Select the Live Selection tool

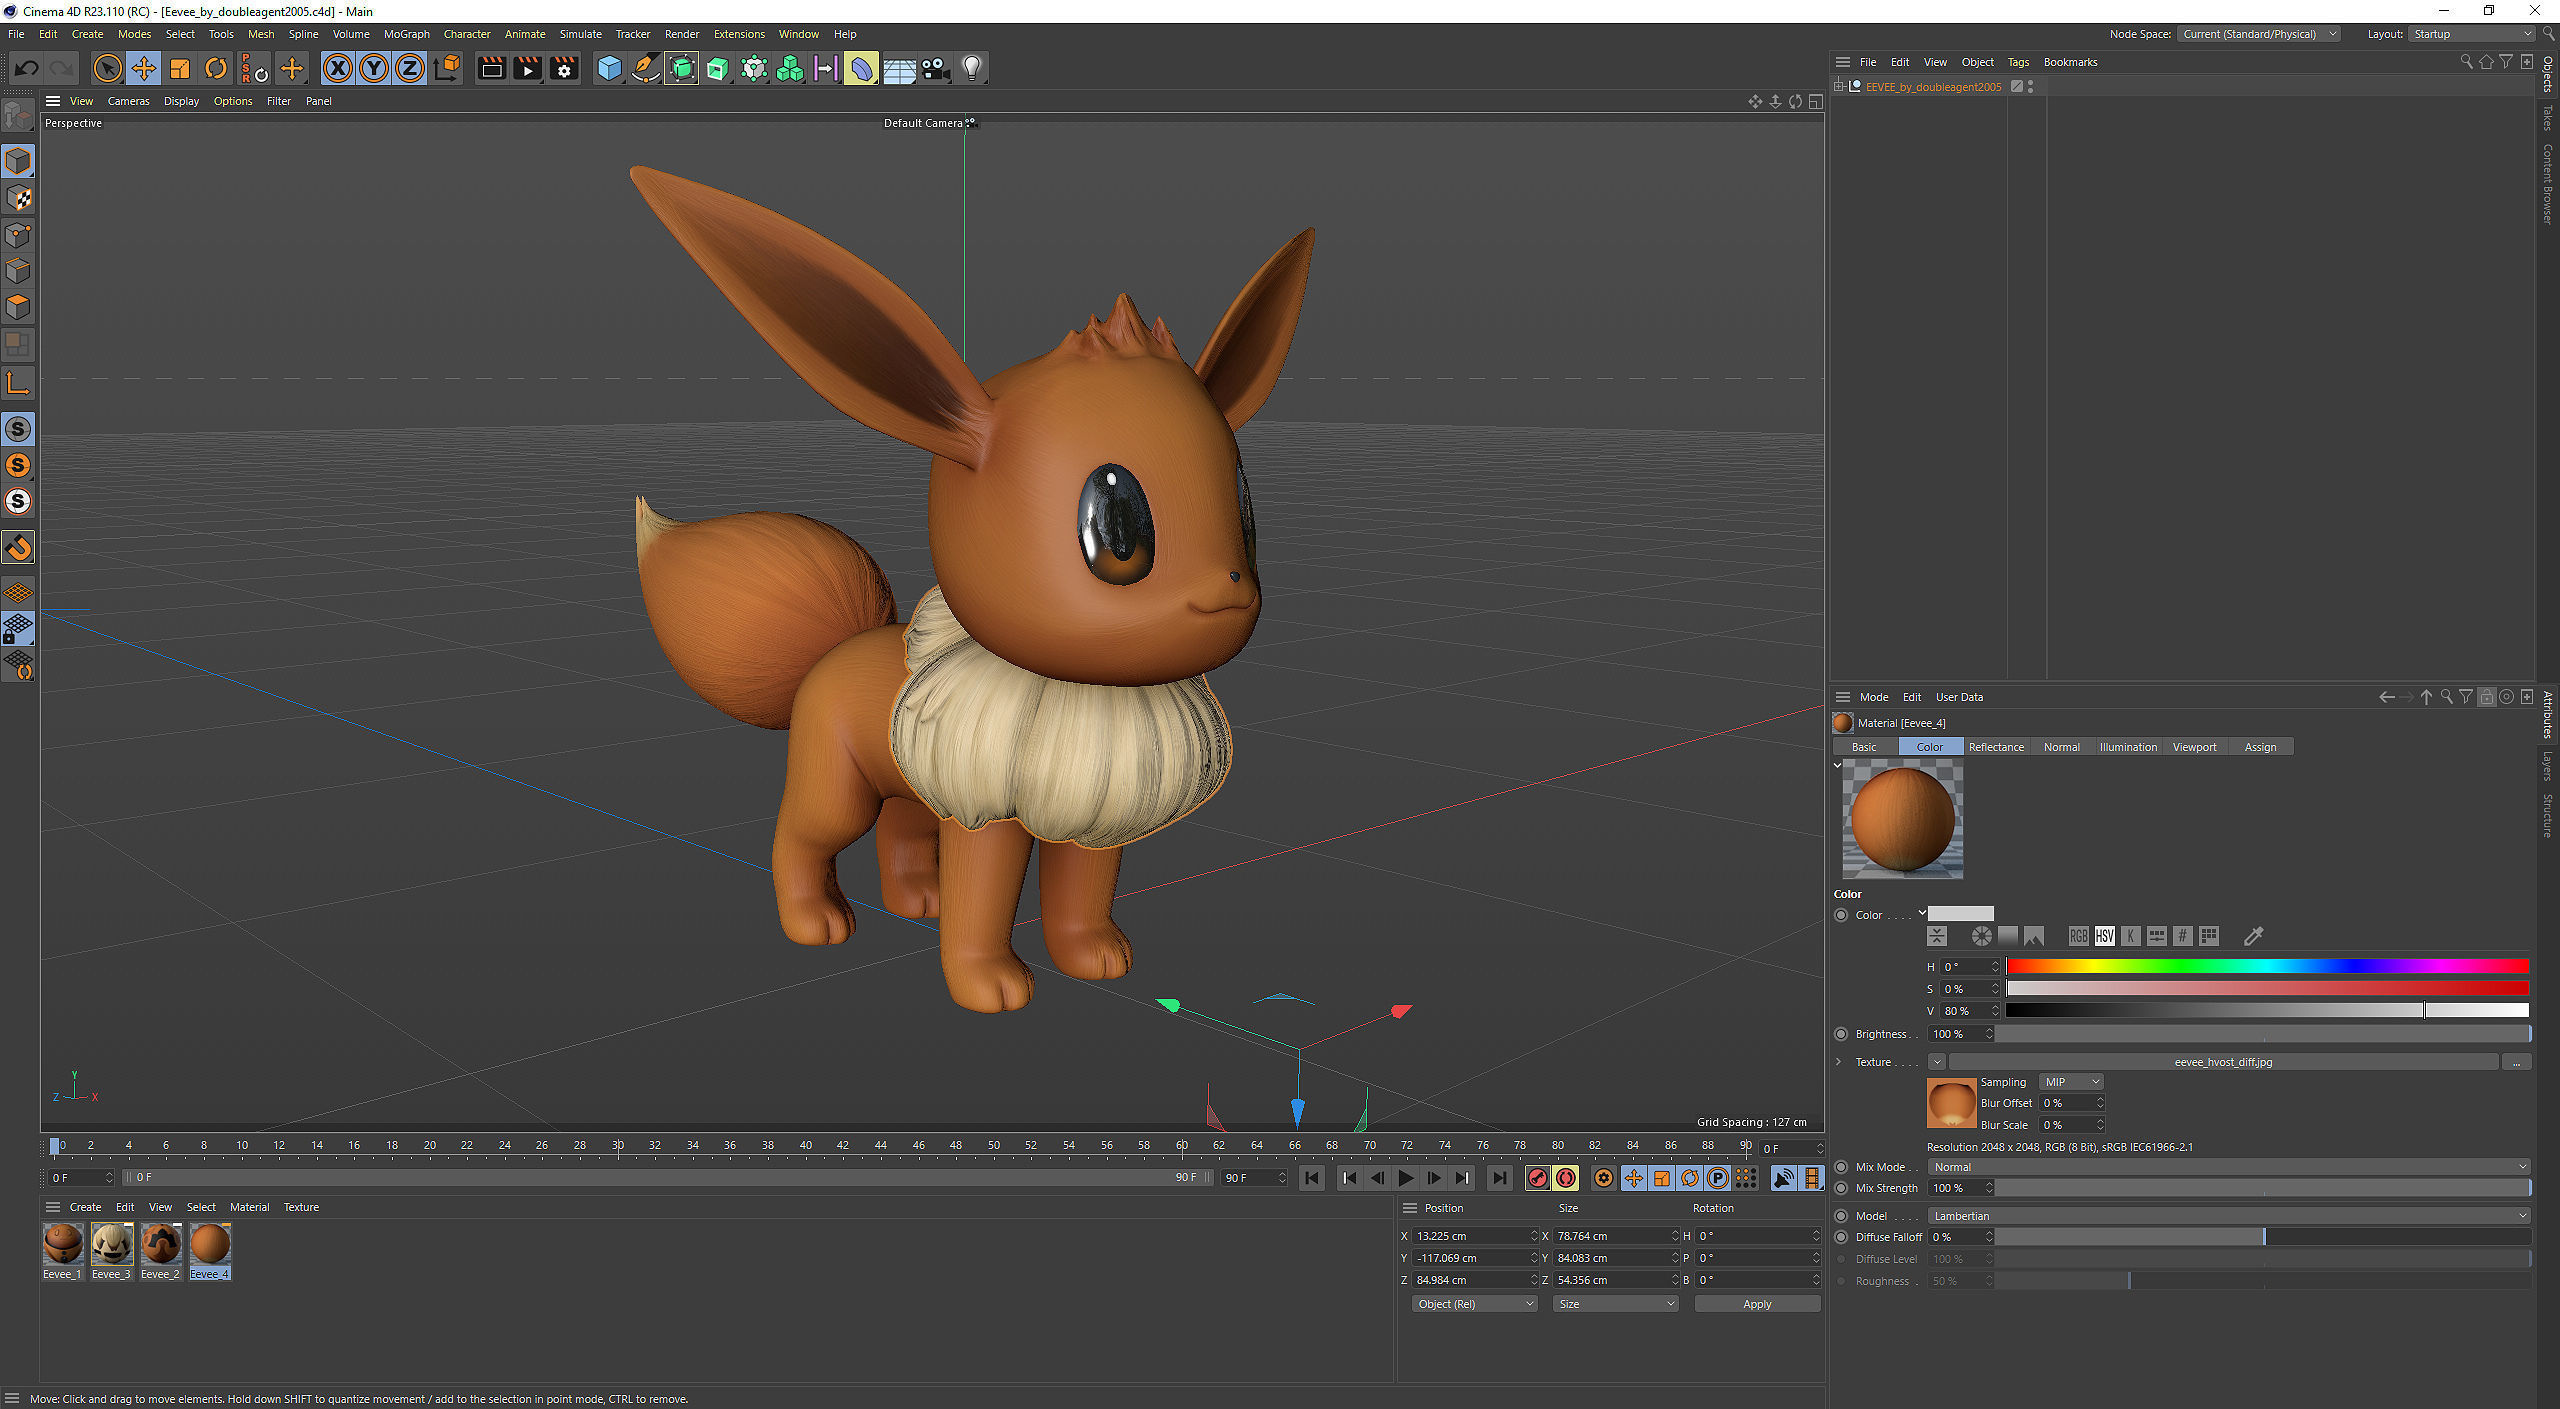[x=107, y=68]
